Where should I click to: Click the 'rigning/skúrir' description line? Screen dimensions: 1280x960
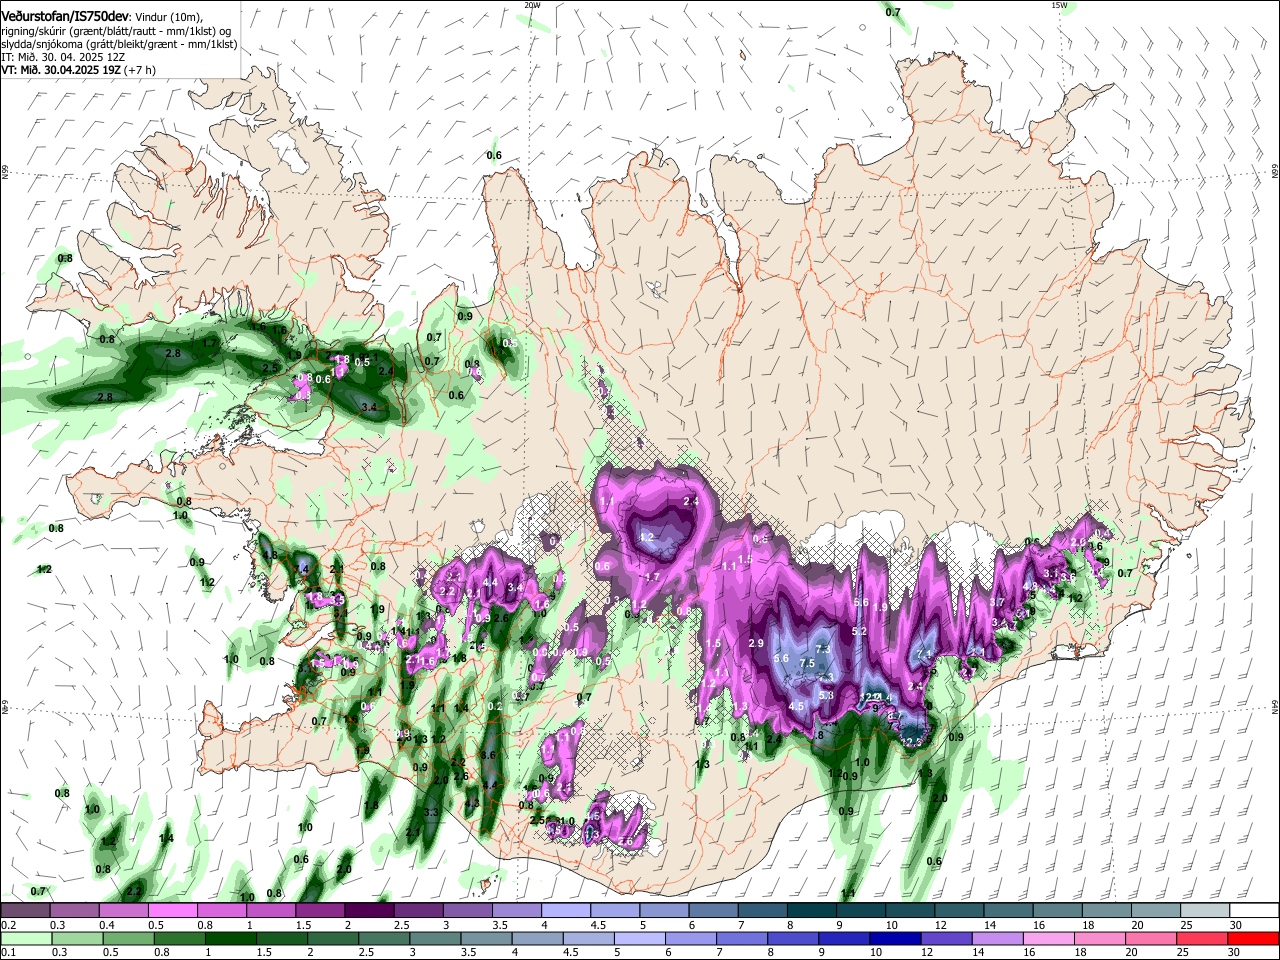[118, 30]
